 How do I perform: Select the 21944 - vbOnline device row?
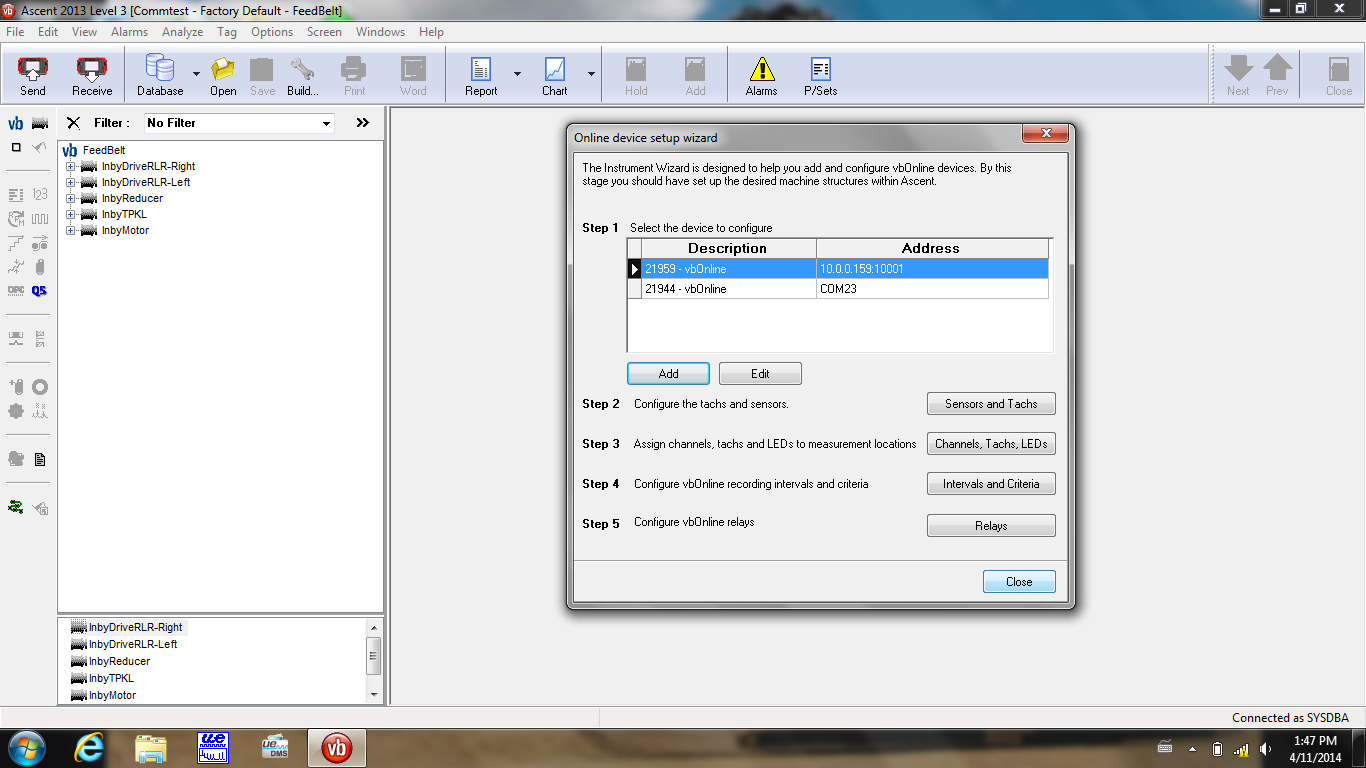[x=838, y=289]
